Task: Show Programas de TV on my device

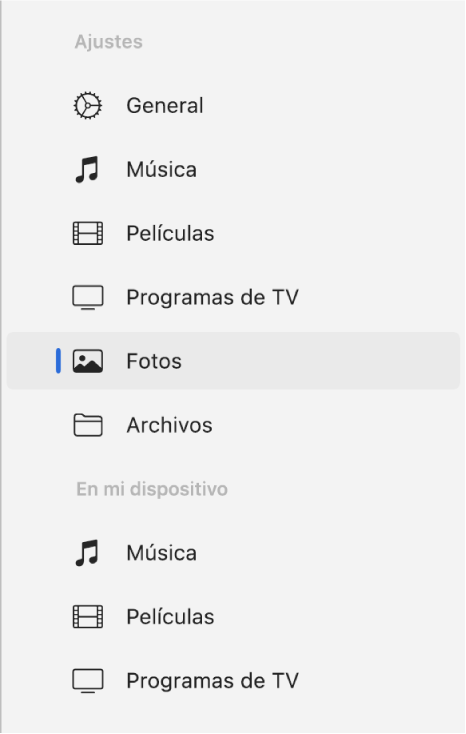Action: (233, 681)
